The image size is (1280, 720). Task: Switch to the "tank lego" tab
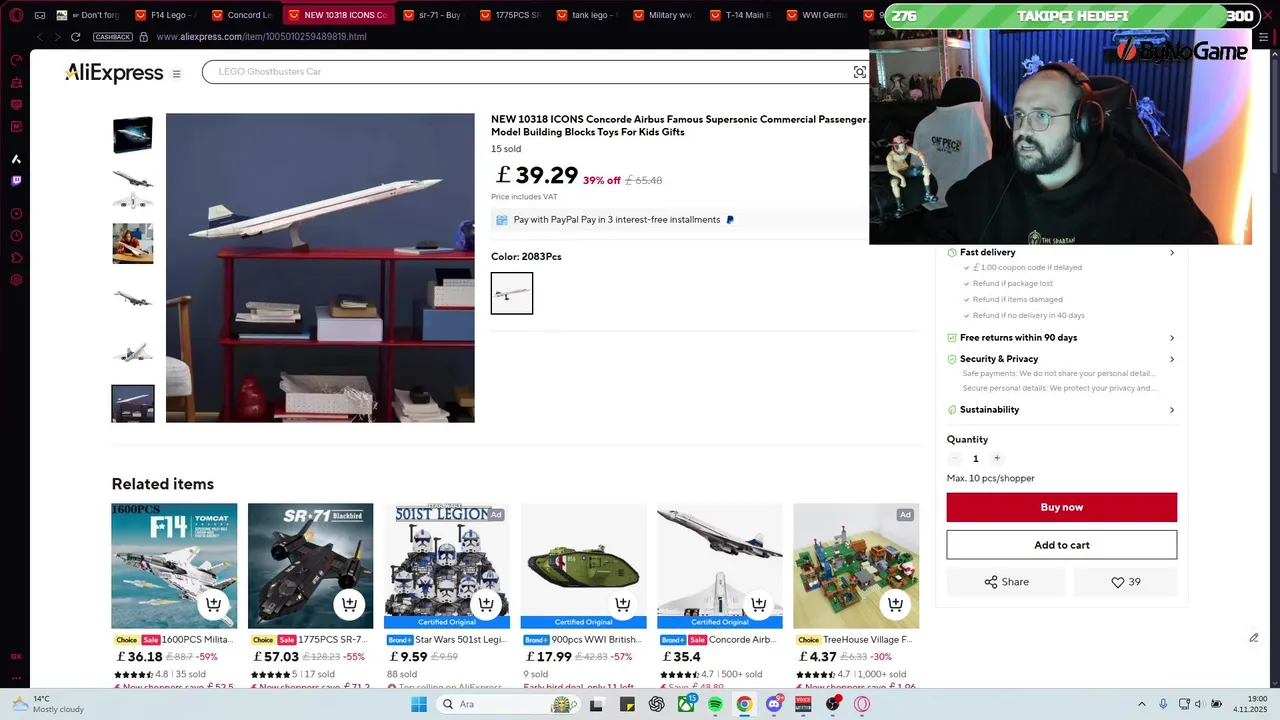tap(587, 15)
